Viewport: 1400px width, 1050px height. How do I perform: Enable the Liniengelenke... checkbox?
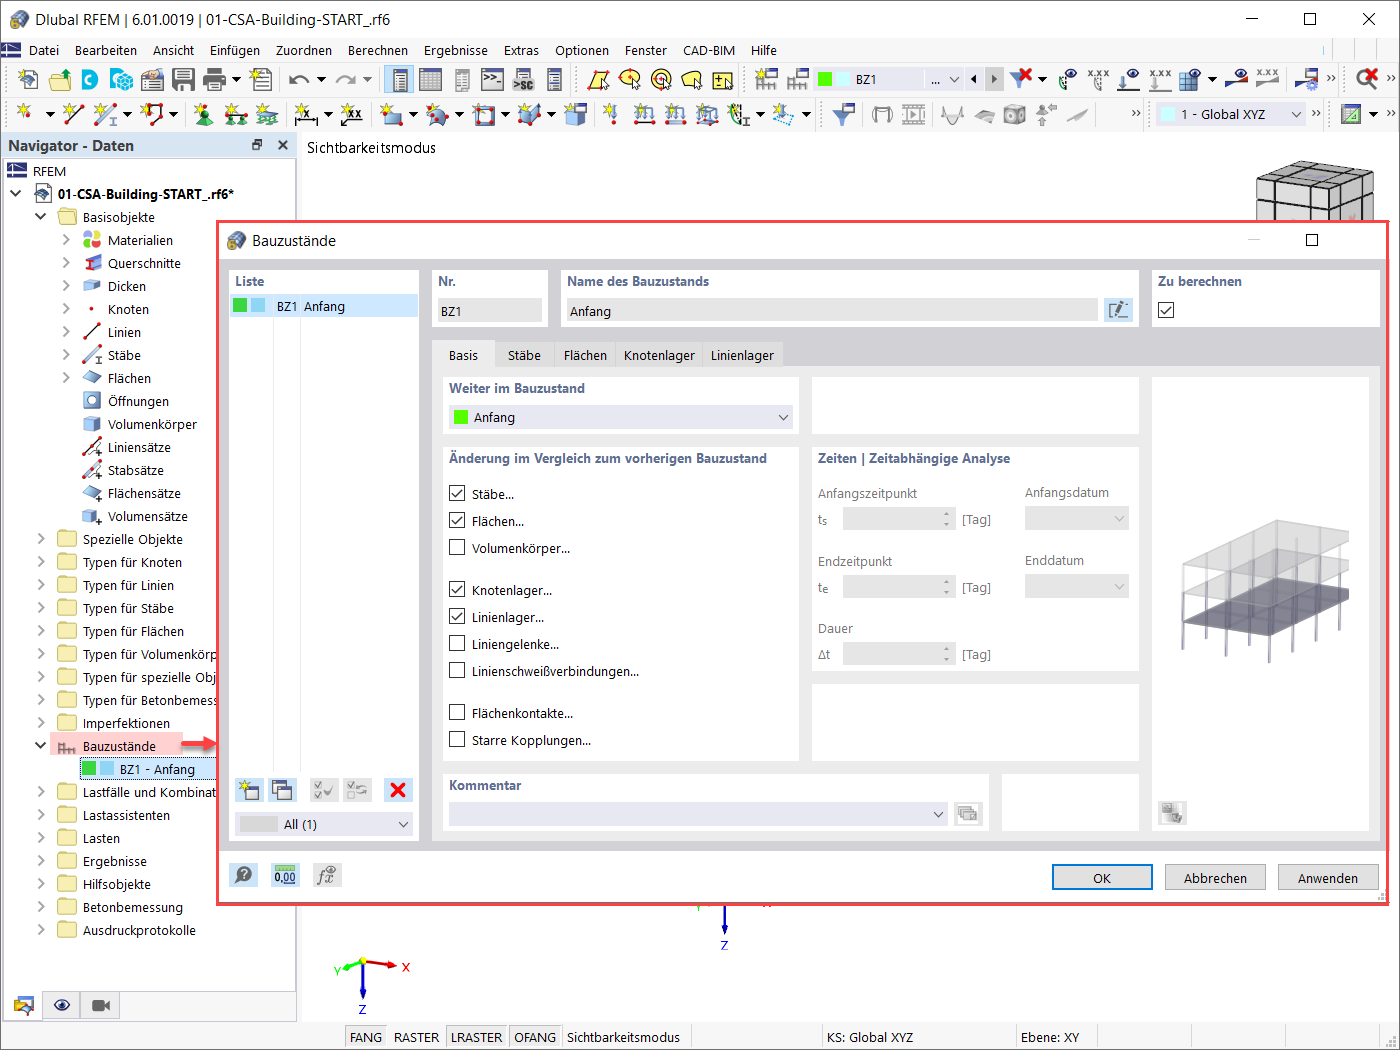click(457, 644)
